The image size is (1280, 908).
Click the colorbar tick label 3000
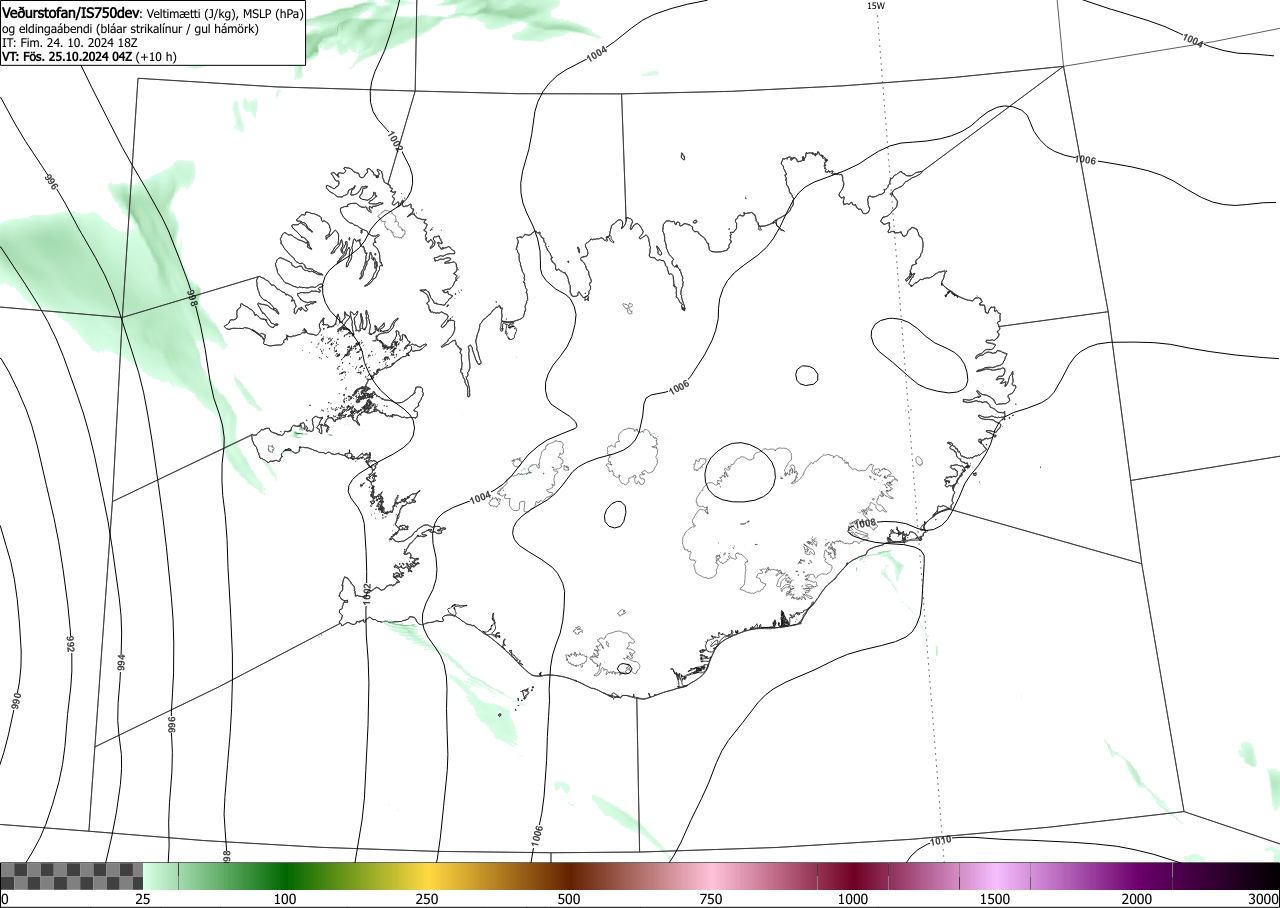pos(1264,899)
